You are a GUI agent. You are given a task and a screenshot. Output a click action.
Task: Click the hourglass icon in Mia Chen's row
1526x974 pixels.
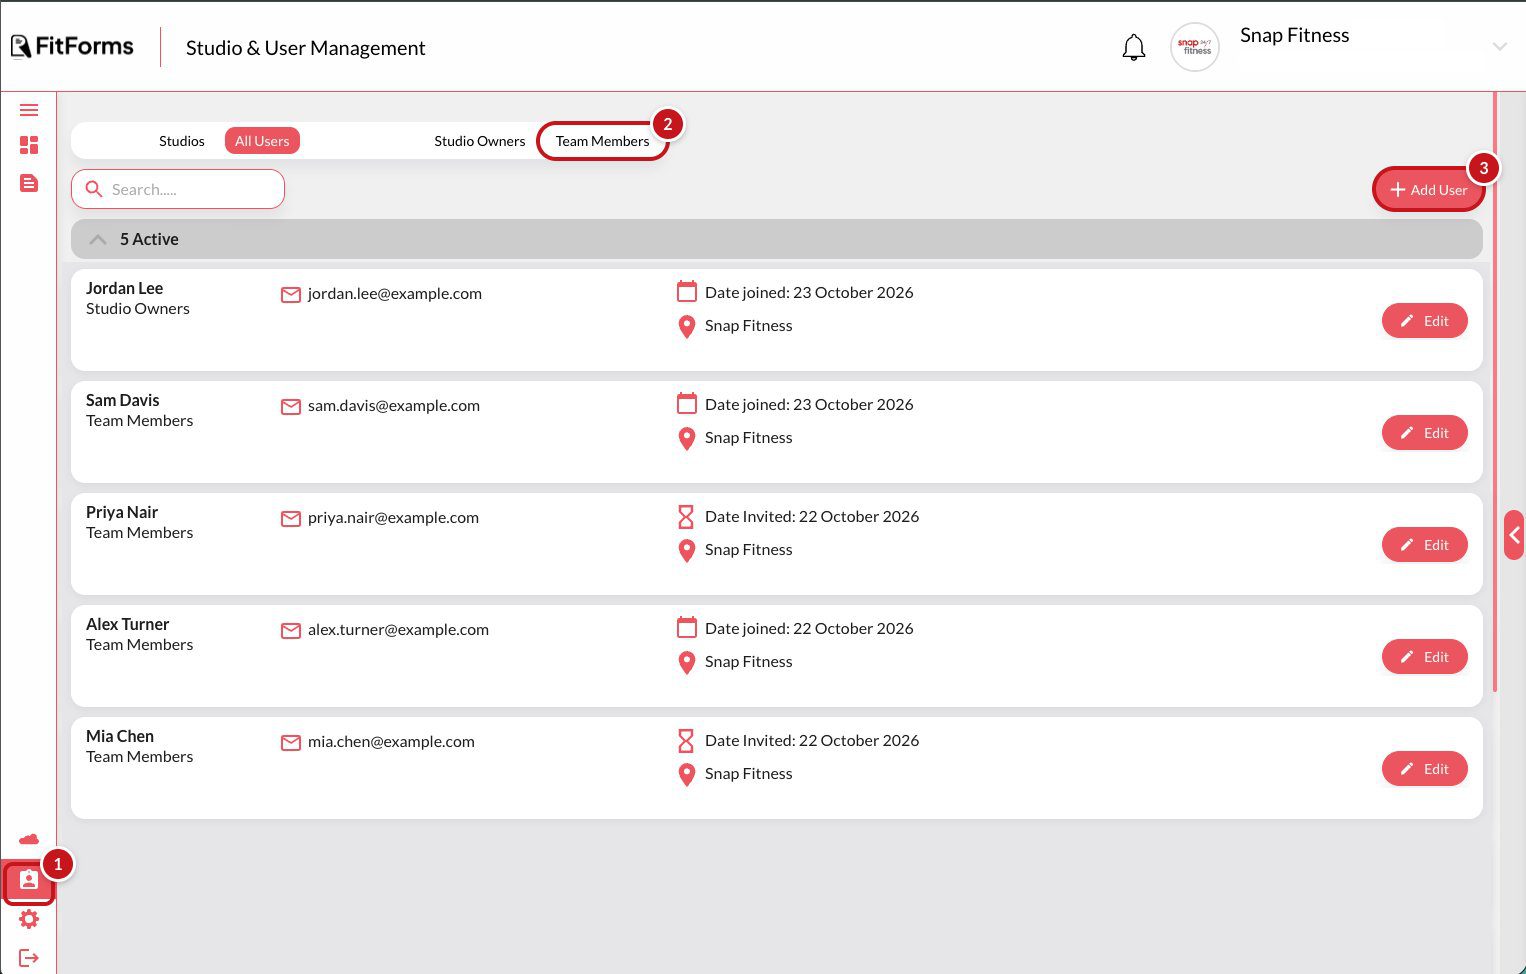point(686,741)
